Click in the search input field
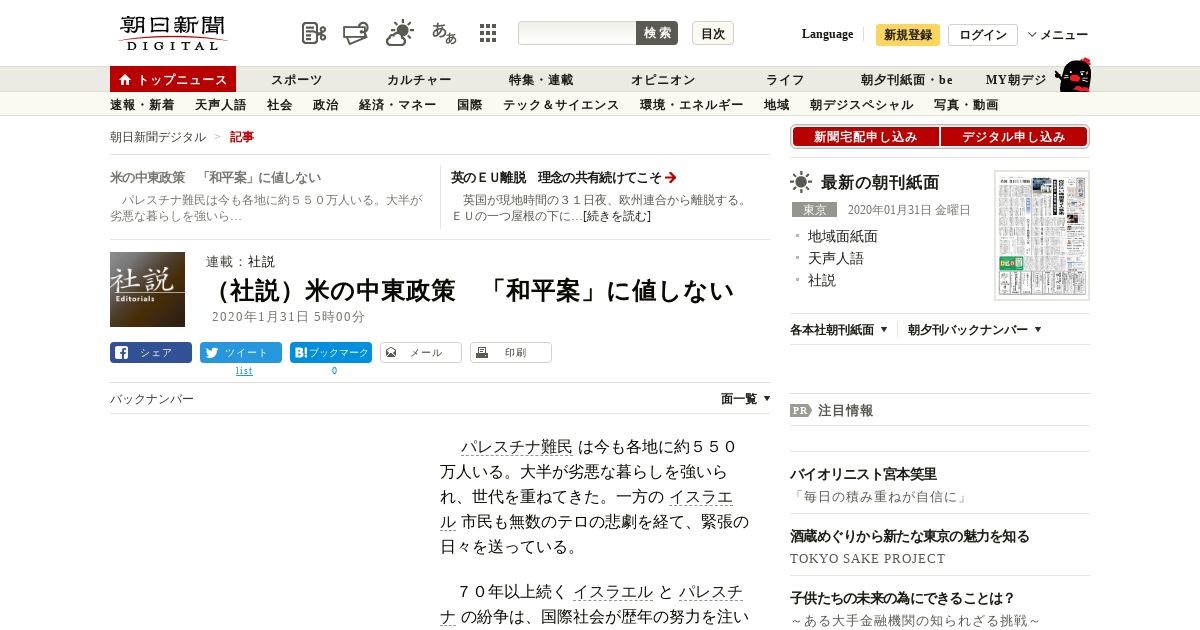This screenshot has width=1200, height=630. [577, 33]
